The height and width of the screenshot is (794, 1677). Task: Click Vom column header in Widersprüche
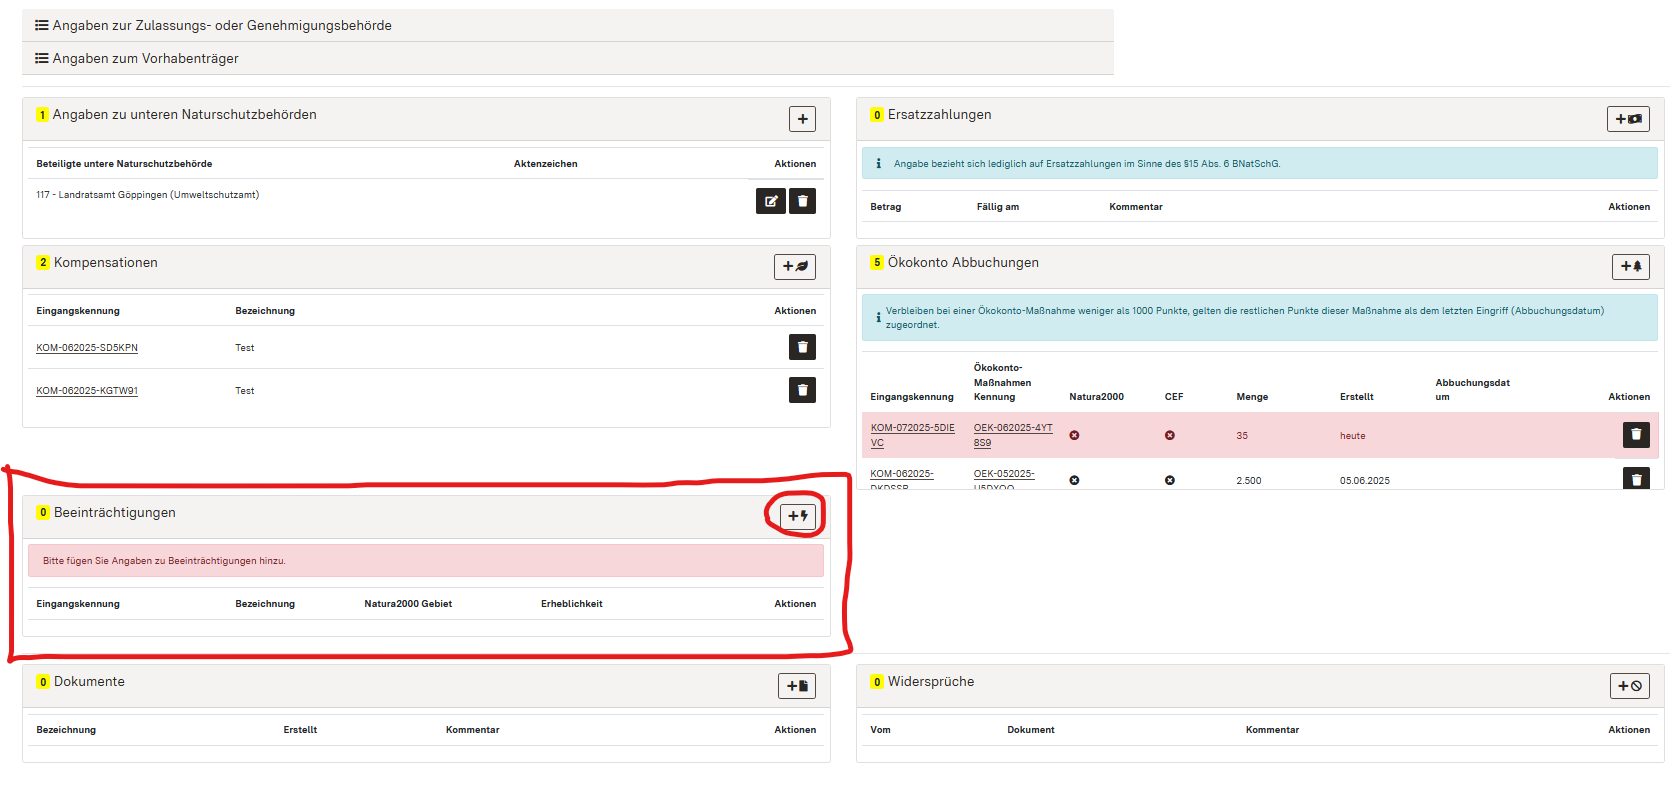(880, 730)
